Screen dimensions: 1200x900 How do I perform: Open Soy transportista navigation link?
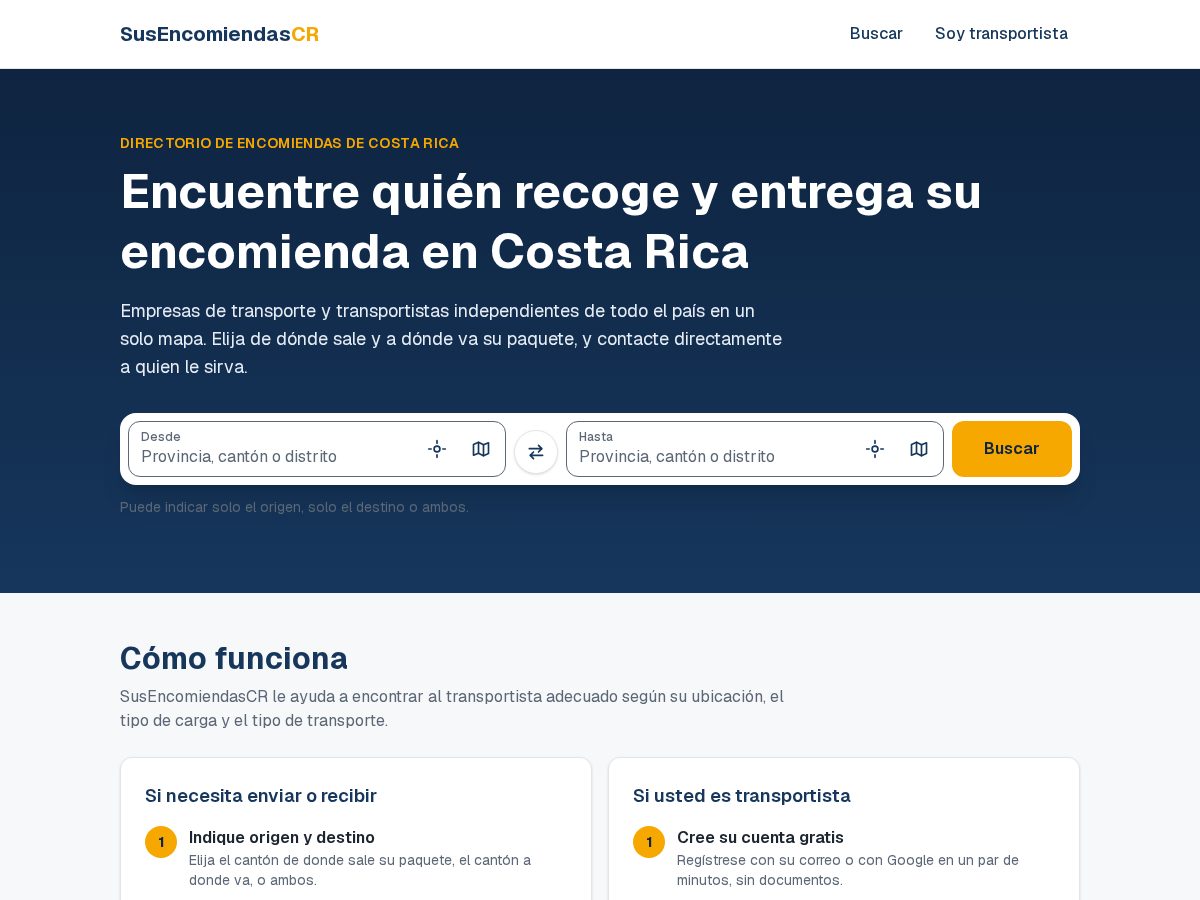coord(1001,34)
